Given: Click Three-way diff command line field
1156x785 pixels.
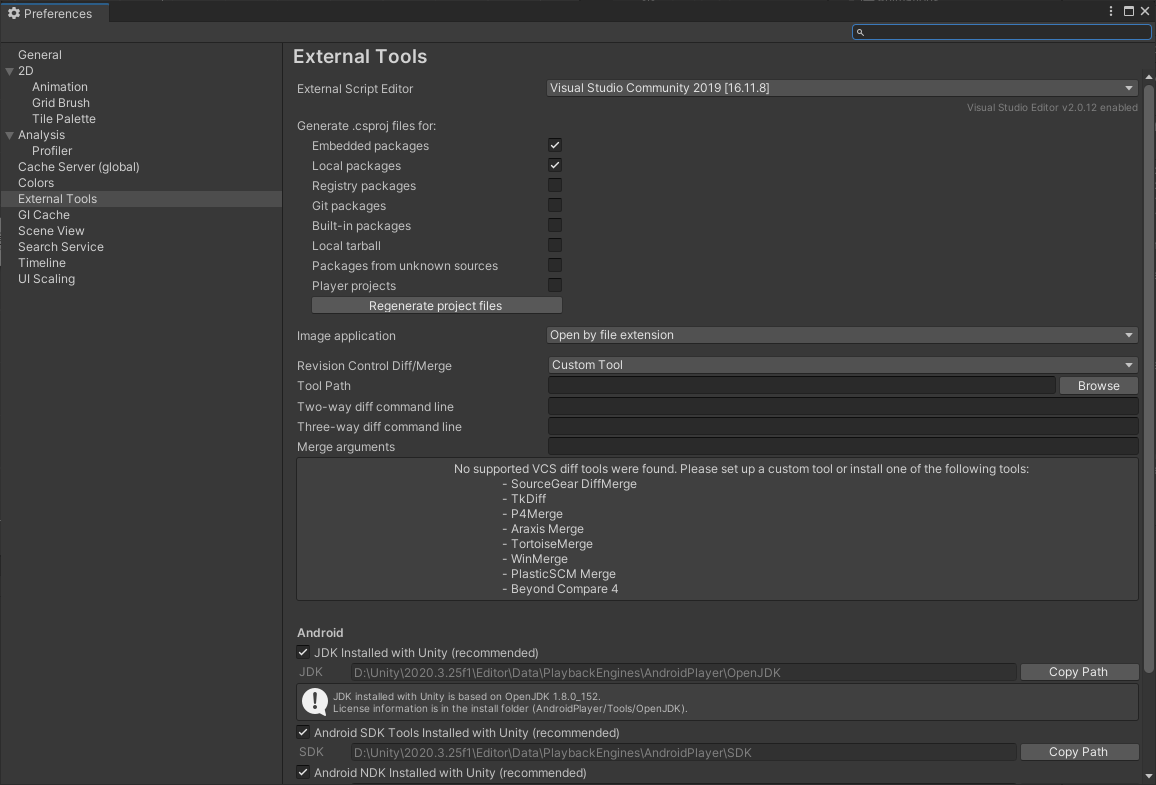Looking at the screenshot, I should pos(843,426).
